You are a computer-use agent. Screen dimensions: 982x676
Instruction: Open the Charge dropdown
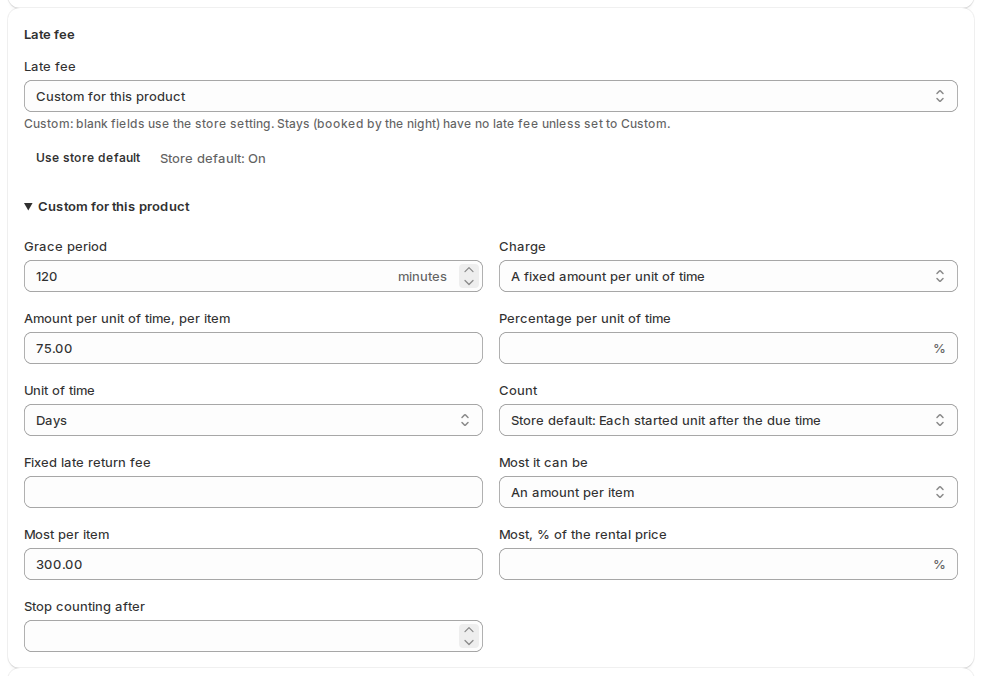tap(728, 276)
